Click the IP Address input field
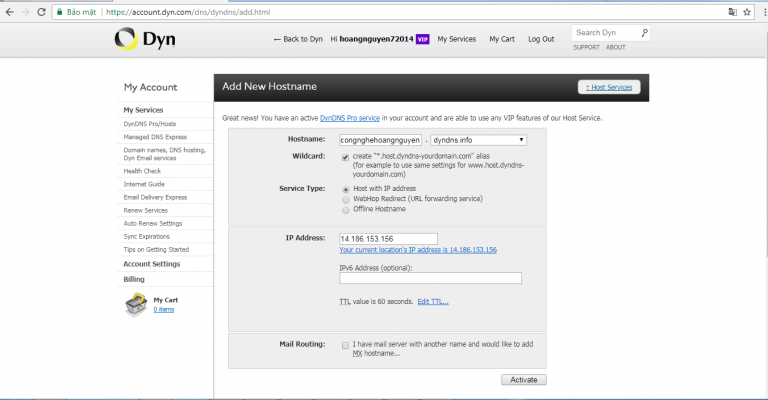Image resolution: width=768 pixels, height=400 pixels. [381, 237]
